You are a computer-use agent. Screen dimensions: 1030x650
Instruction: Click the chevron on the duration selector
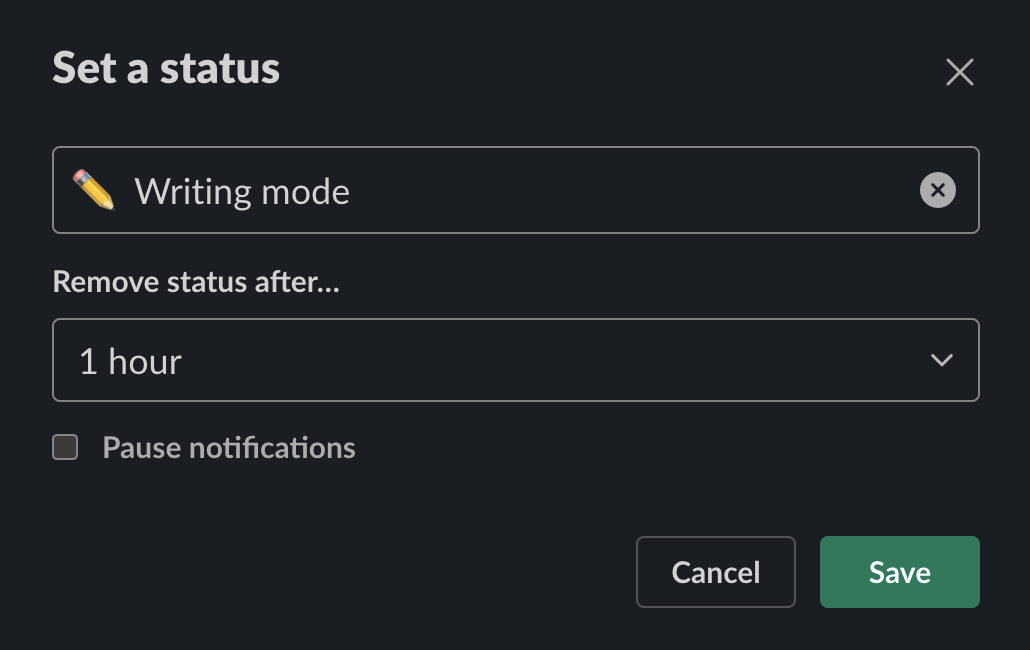941,359
